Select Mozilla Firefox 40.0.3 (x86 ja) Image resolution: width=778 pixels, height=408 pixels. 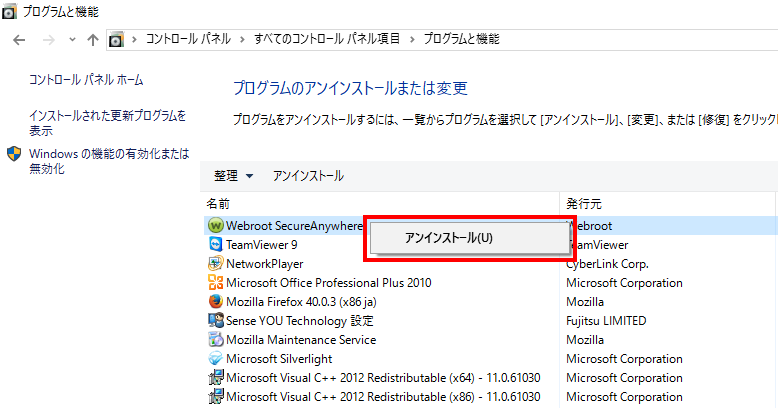[x=301, y=302]
